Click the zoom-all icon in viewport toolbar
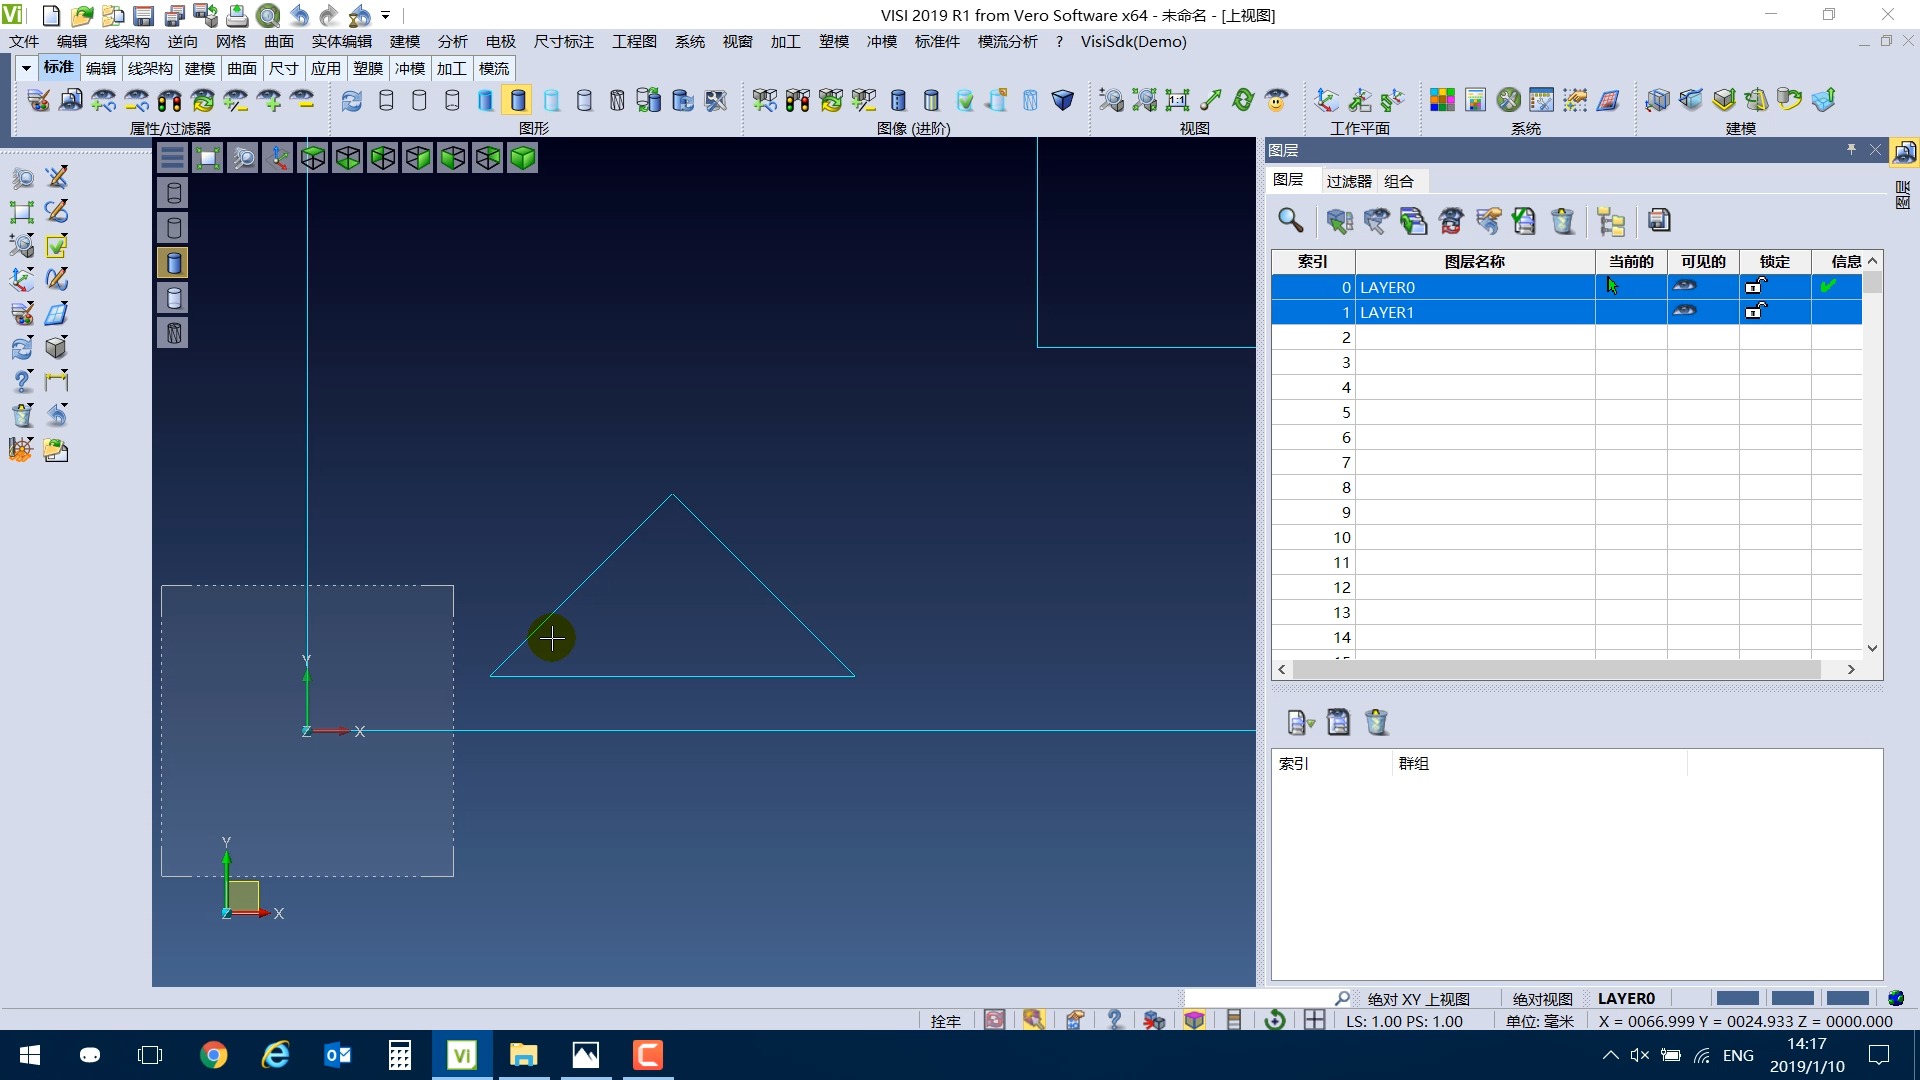1920x1080 pixels. (208, 158)
